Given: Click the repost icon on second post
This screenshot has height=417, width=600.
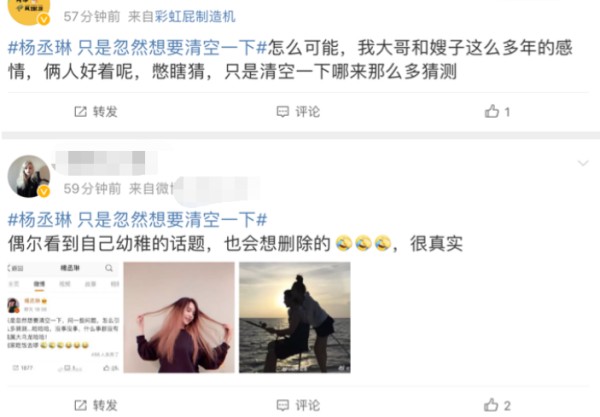Looking at the screenshot, I should coord(80,405).
